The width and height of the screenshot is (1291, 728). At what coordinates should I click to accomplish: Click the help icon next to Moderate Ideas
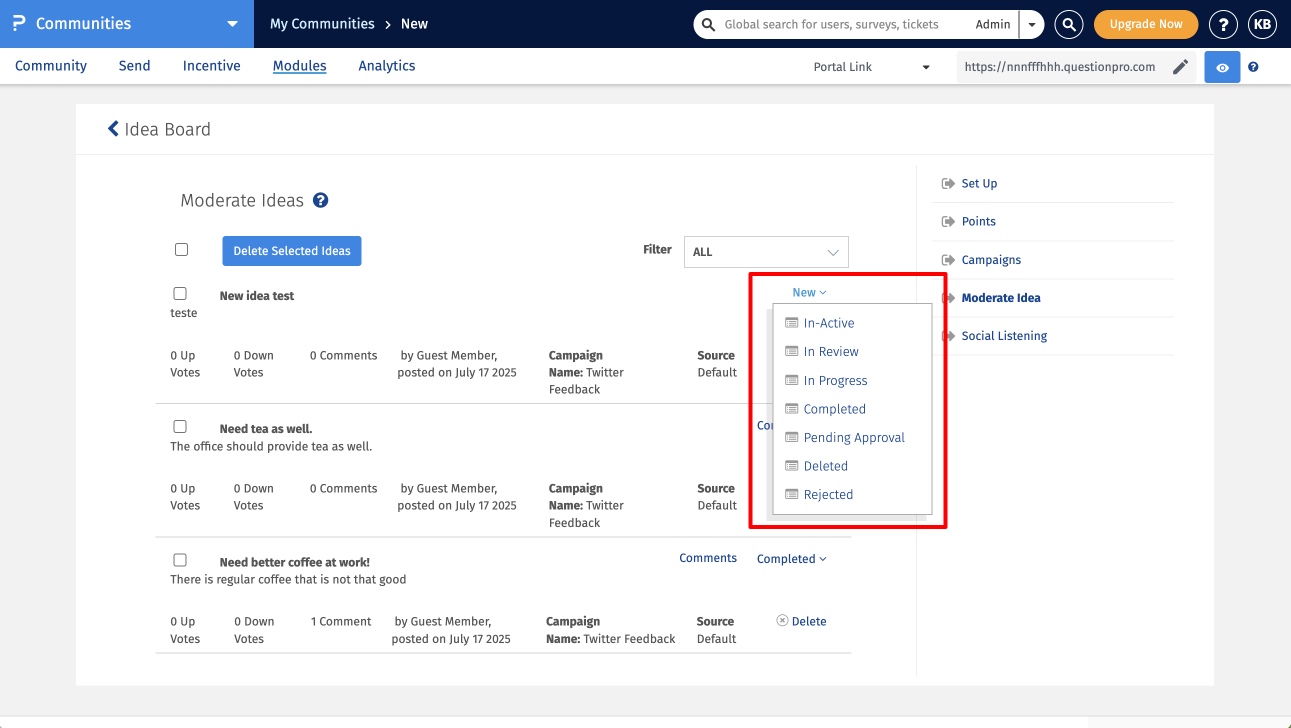coord(321,200)
